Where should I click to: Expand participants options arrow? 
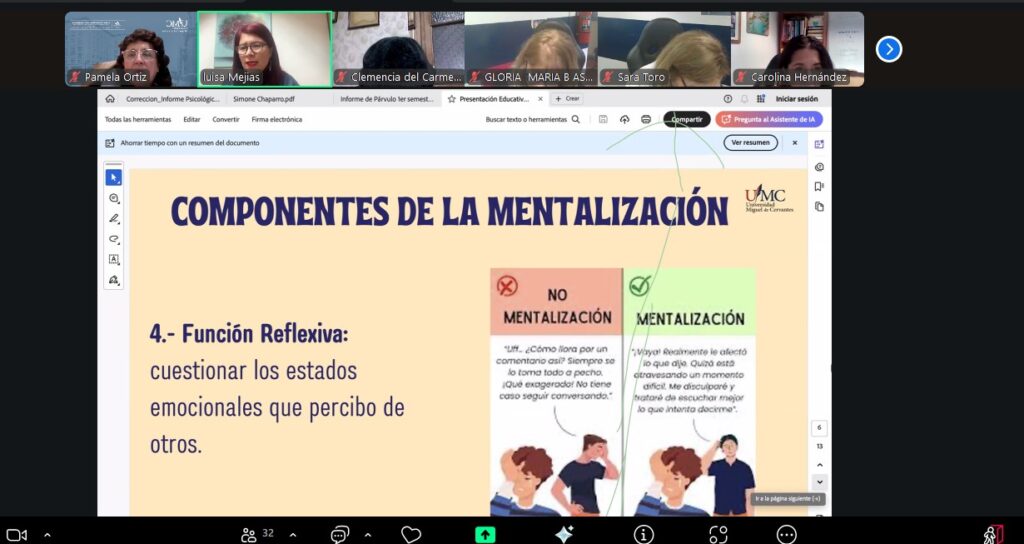[291, 535]
